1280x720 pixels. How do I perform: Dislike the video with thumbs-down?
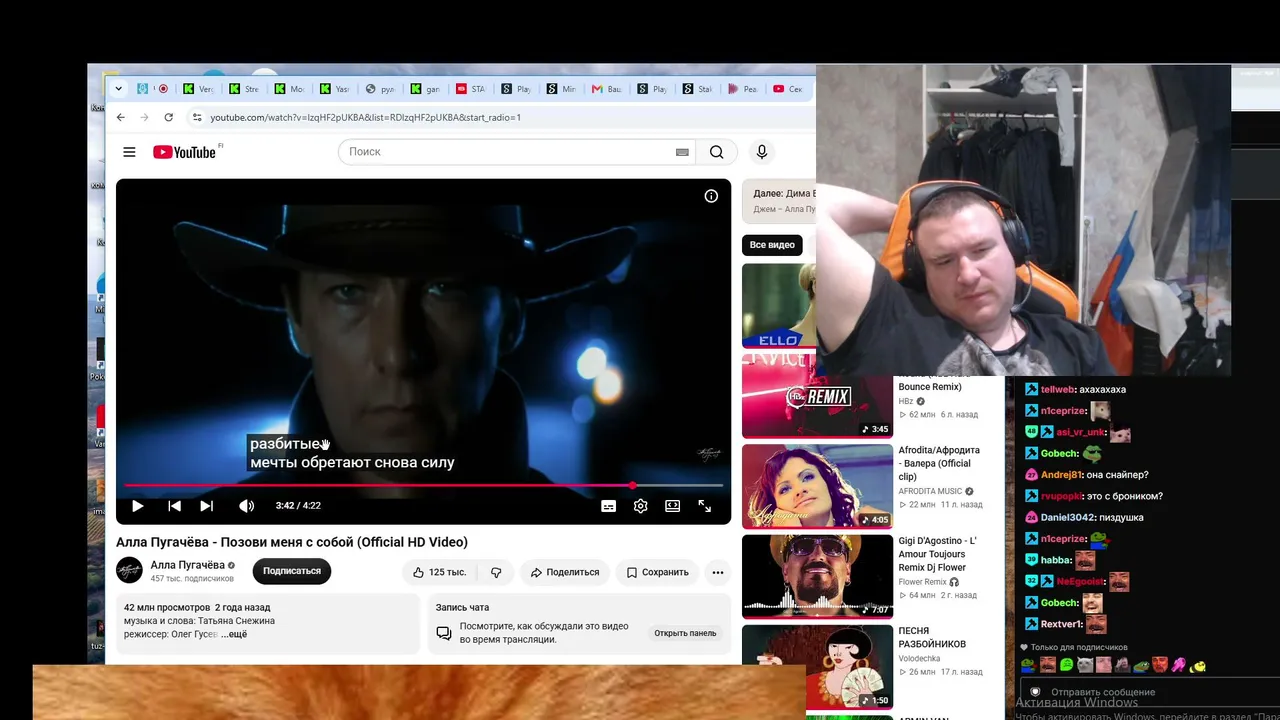point(496,572)
